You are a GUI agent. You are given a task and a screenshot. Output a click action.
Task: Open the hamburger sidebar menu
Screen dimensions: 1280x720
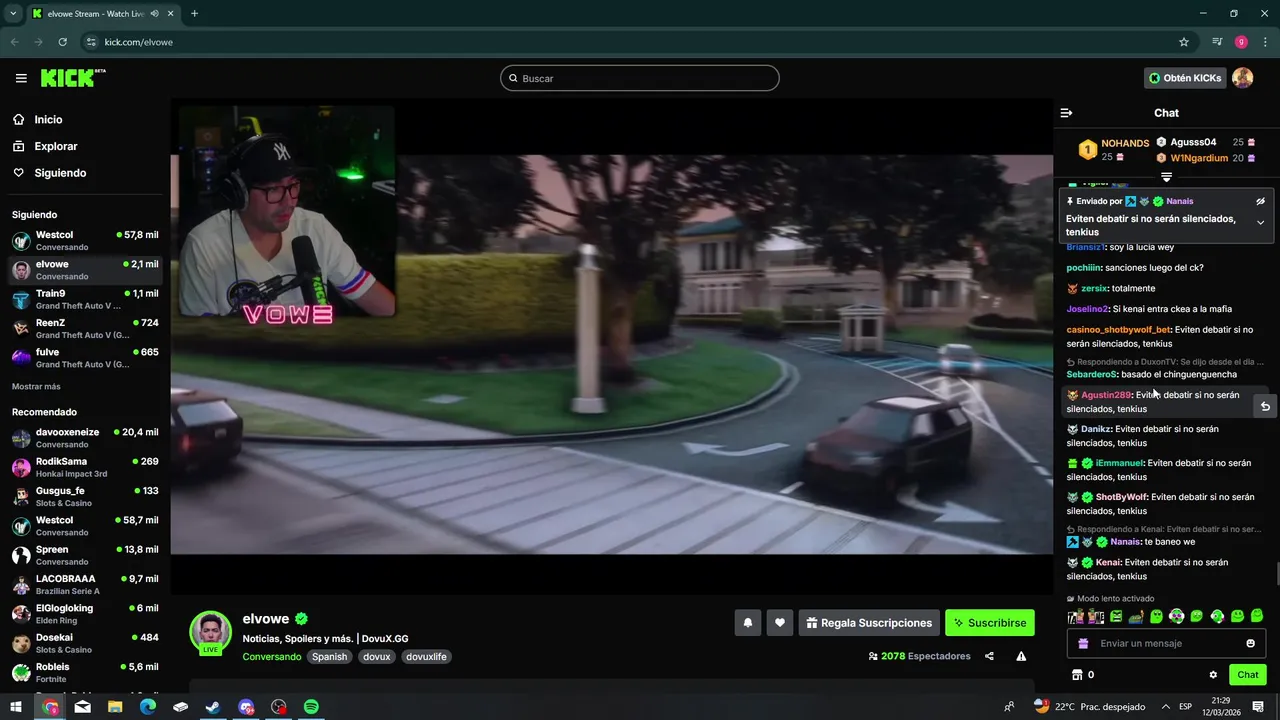tap(21, 78)
